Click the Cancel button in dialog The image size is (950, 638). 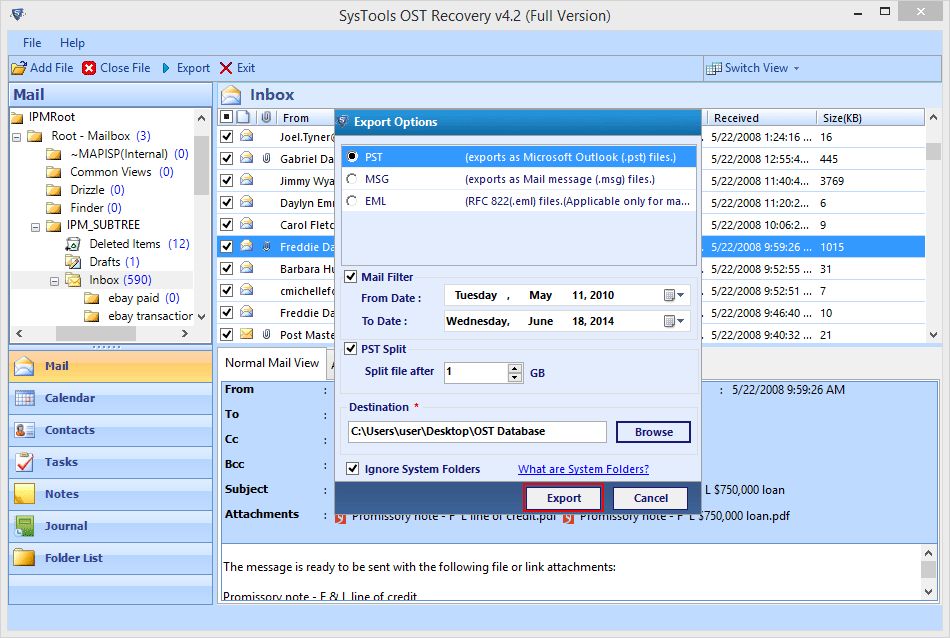point(650,498)
